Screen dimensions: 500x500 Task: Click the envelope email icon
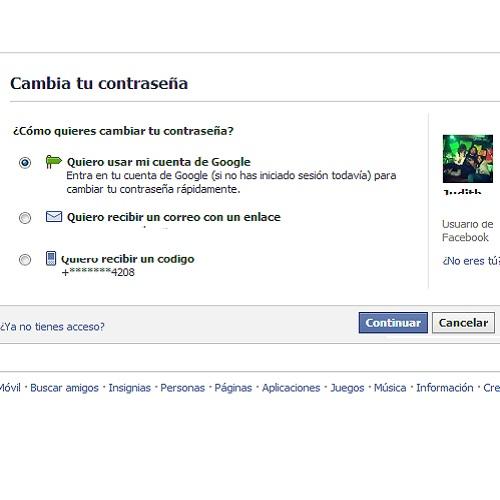(54, 217)
